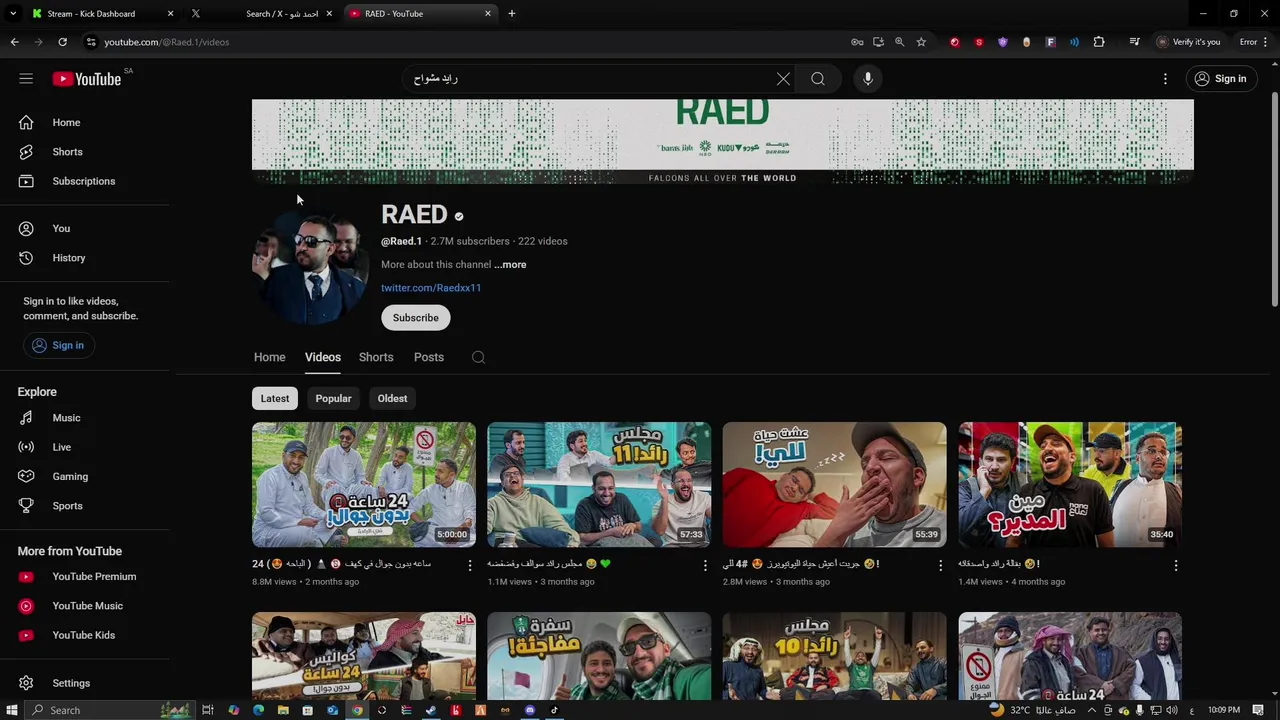Open the YouTube guide hamburger menu
Image resolution: width=1280 pixels, height=720 pixels.
(x=26, y=79)
